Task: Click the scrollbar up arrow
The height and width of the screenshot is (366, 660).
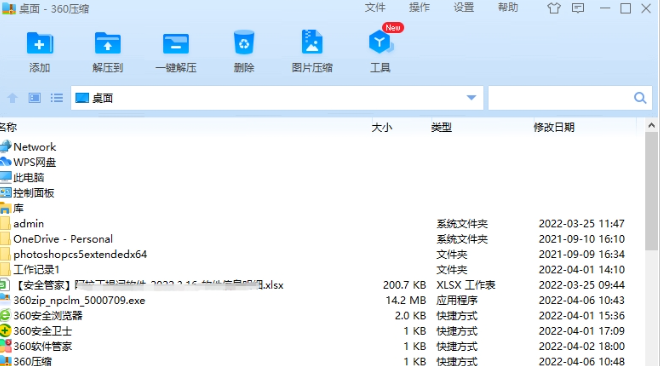Action: pyautogui.click(x=652, y=125)
